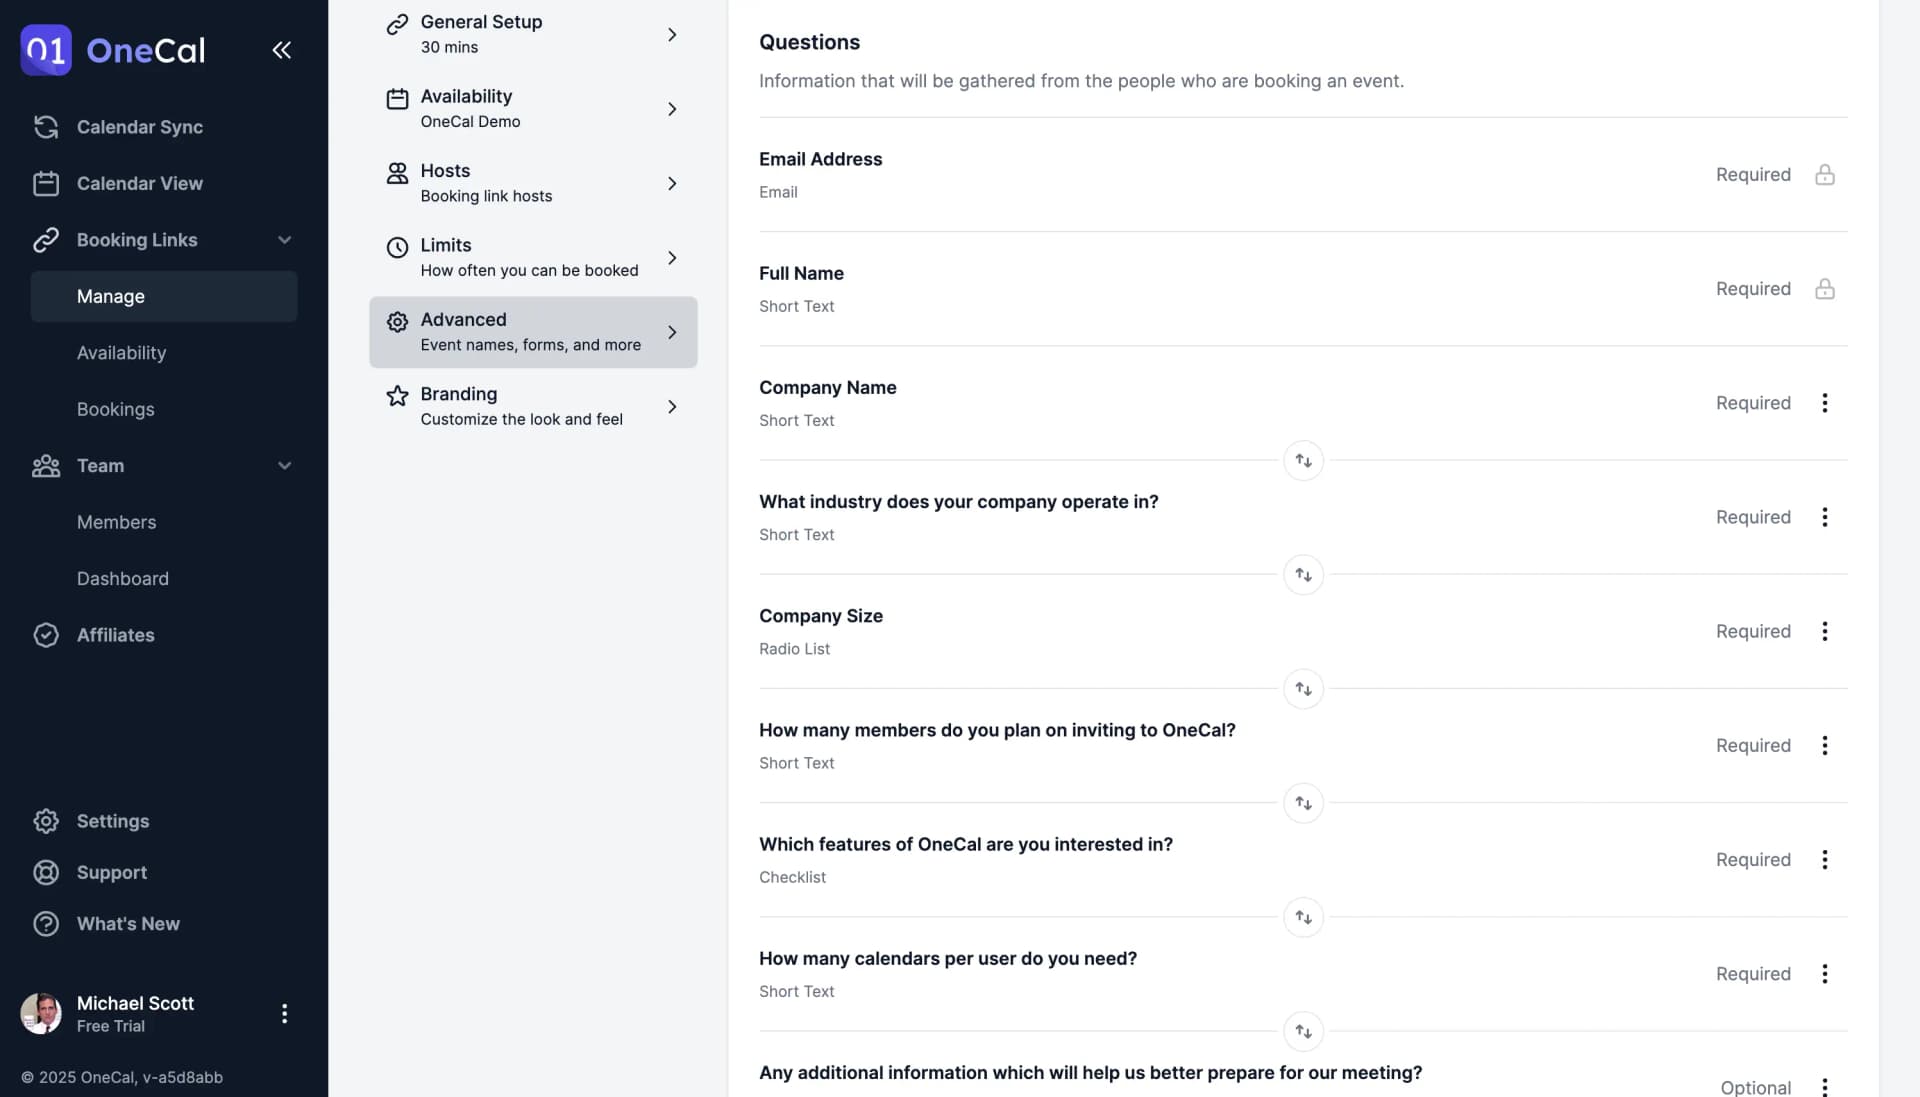Open the Advanced settings section
1920x1097 pixels.
pos(533,331)
